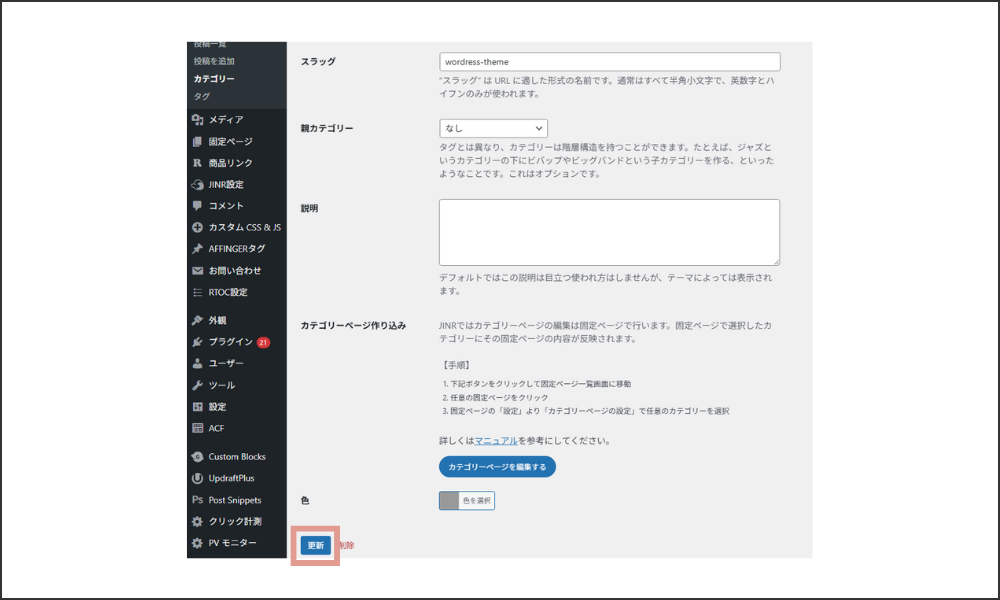Open the 親カテゴリー dropdown showing なし
Screen dimensions: 1000x600
point(493,128)
